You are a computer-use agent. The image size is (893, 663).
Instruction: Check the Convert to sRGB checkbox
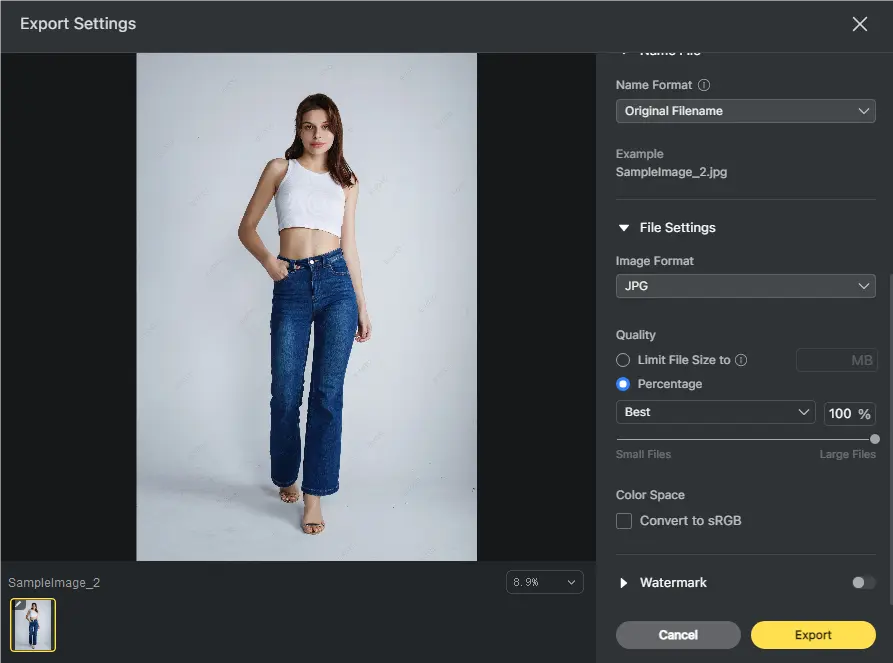[x=624, y=521]
